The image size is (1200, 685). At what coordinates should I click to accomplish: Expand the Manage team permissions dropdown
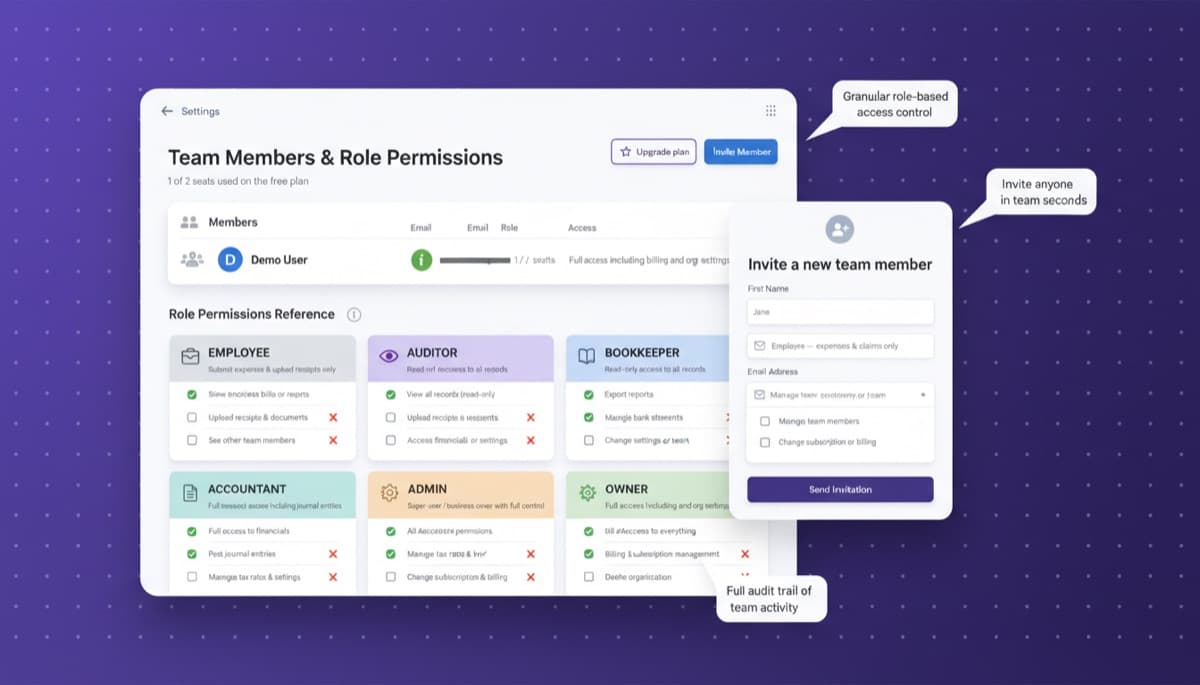tap(839, 394)
